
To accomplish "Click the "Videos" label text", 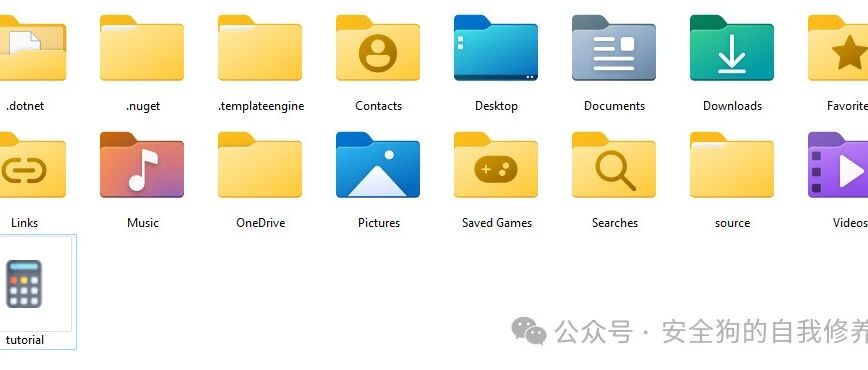I will point(850,223).
